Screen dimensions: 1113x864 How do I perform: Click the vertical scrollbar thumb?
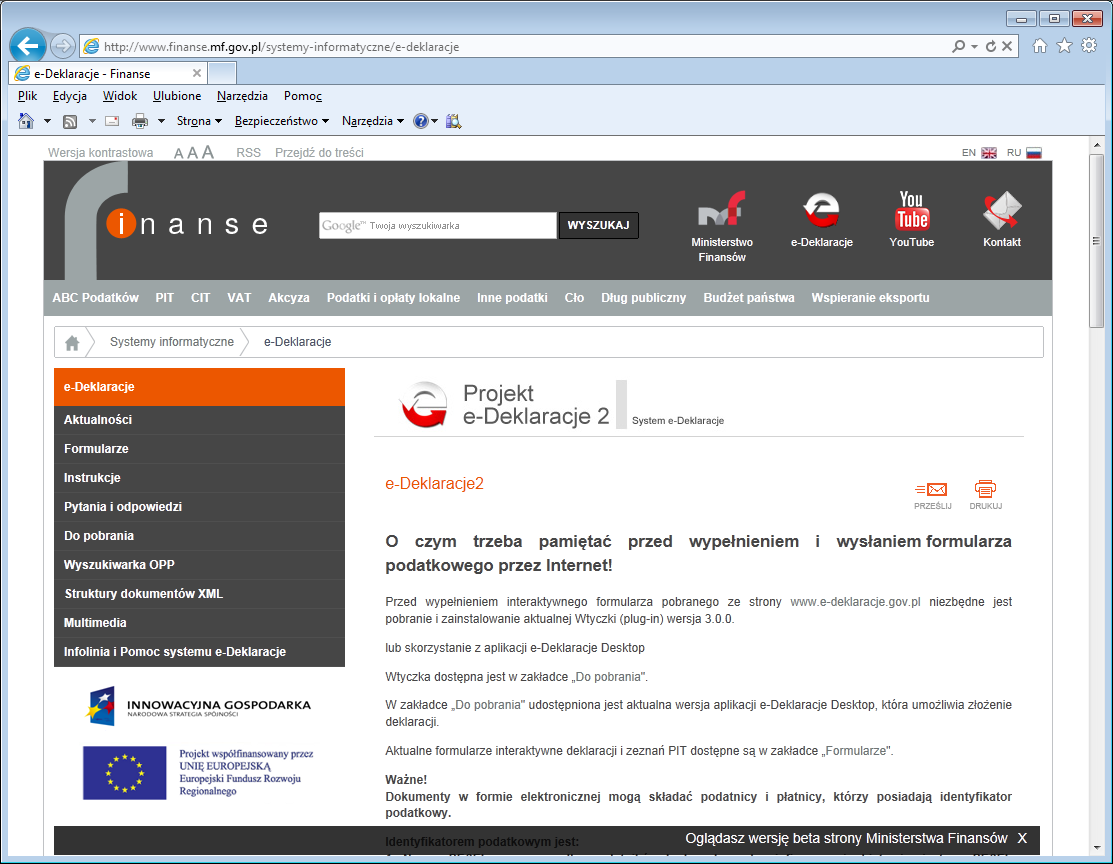pyautogui.click(x=1097, y=240)
